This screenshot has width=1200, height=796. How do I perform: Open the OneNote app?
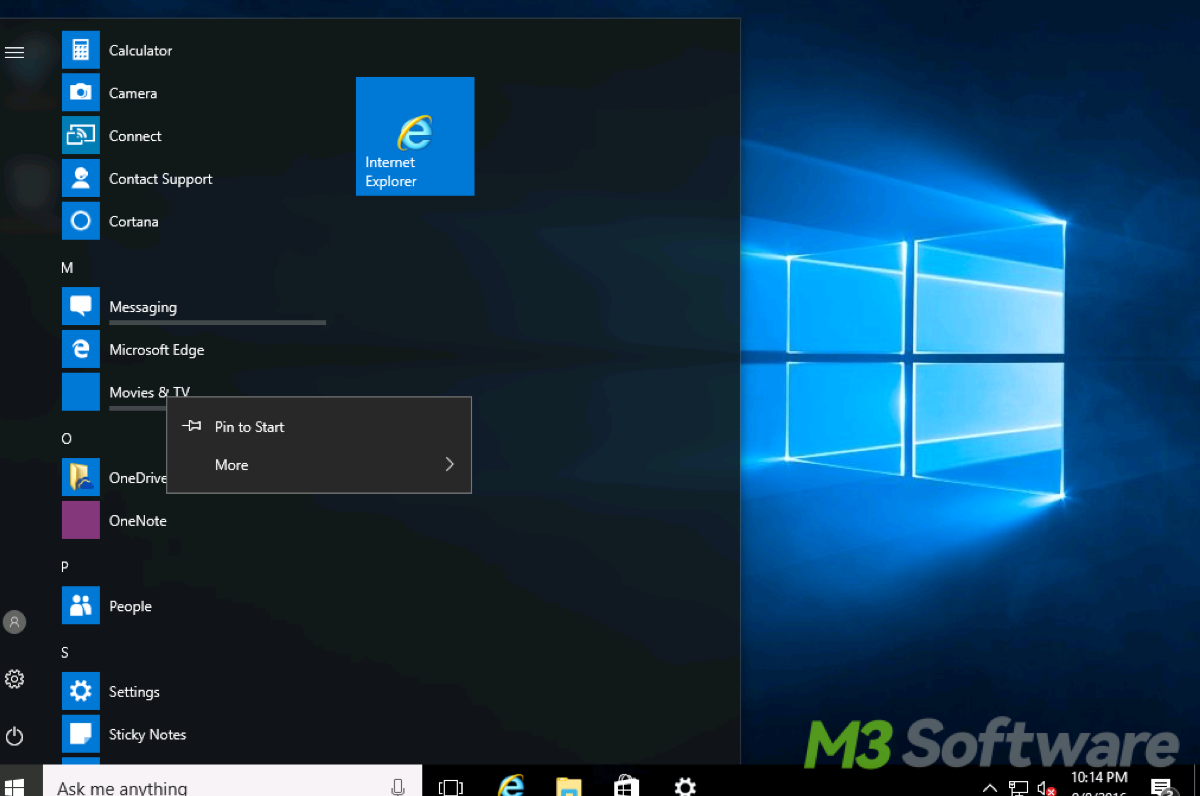click(81, 521)
